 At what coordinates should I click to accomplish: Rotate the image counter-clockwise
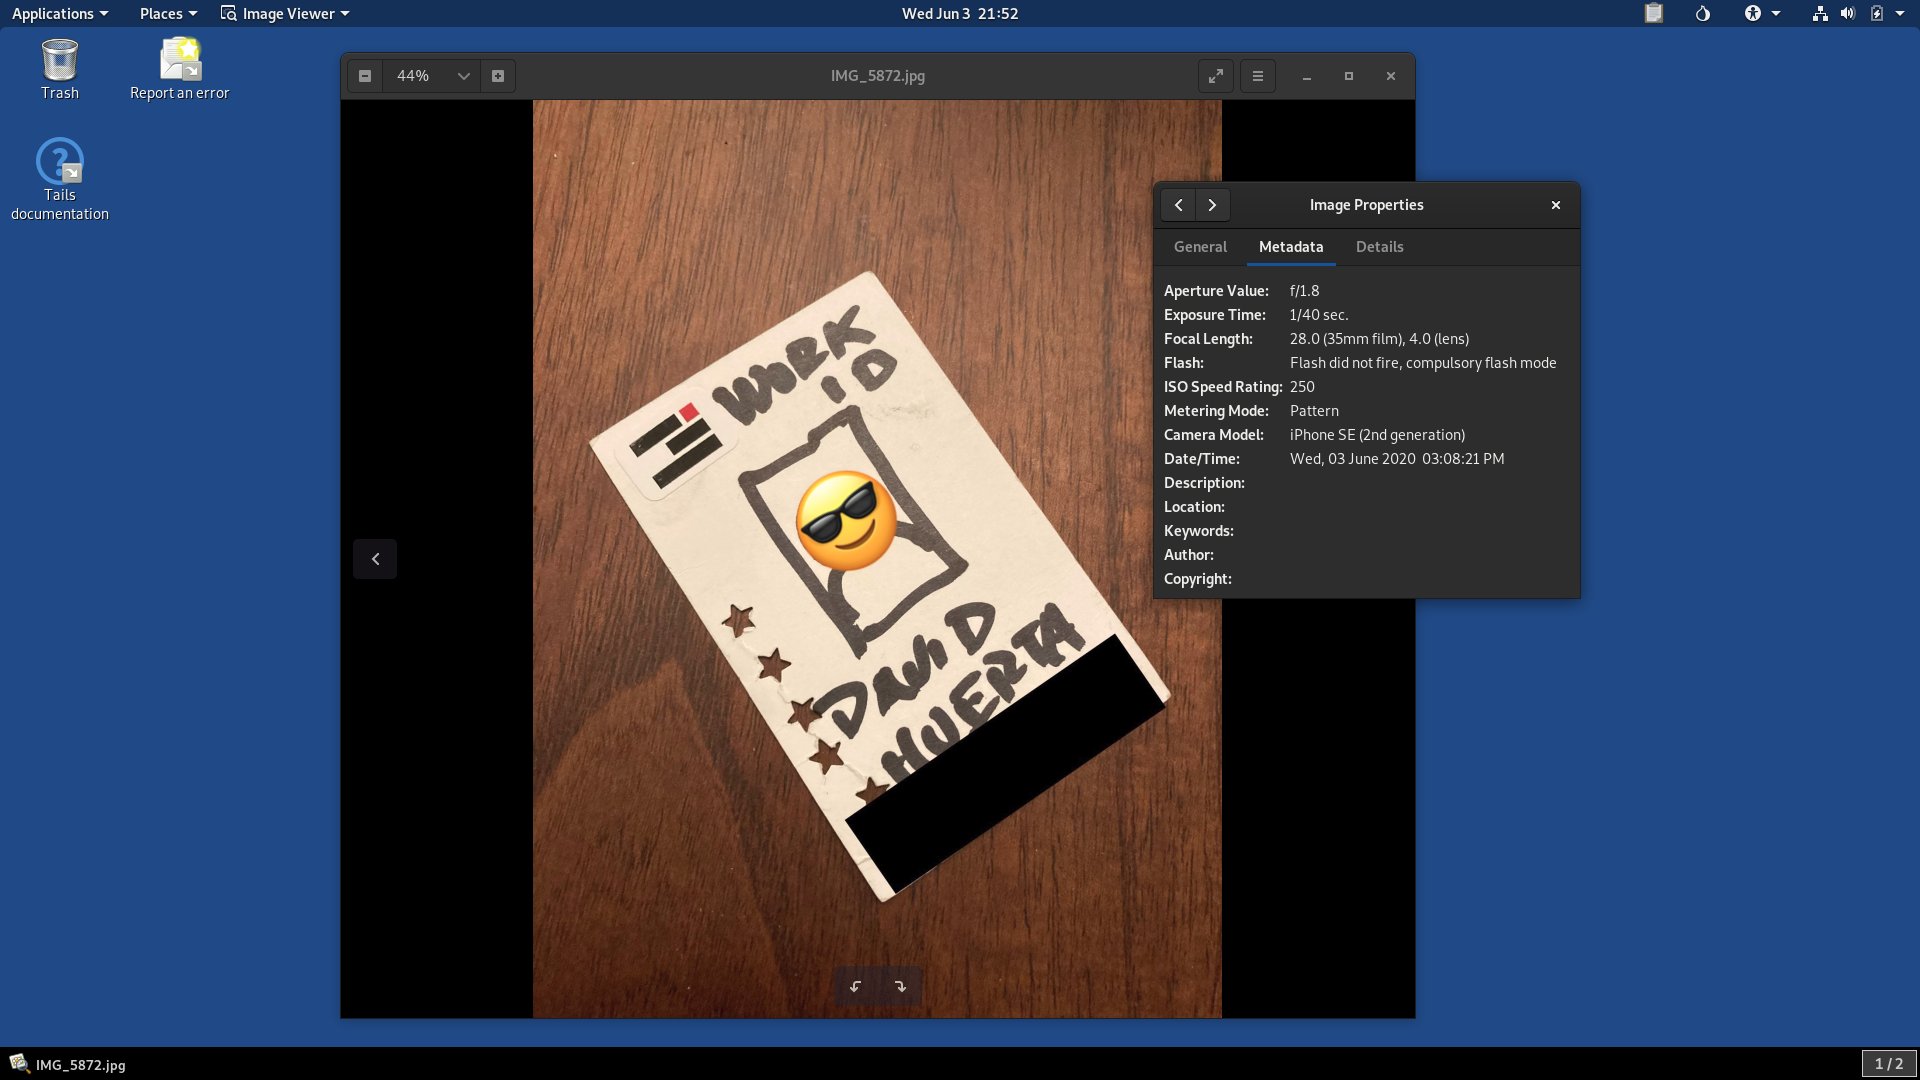856,986
